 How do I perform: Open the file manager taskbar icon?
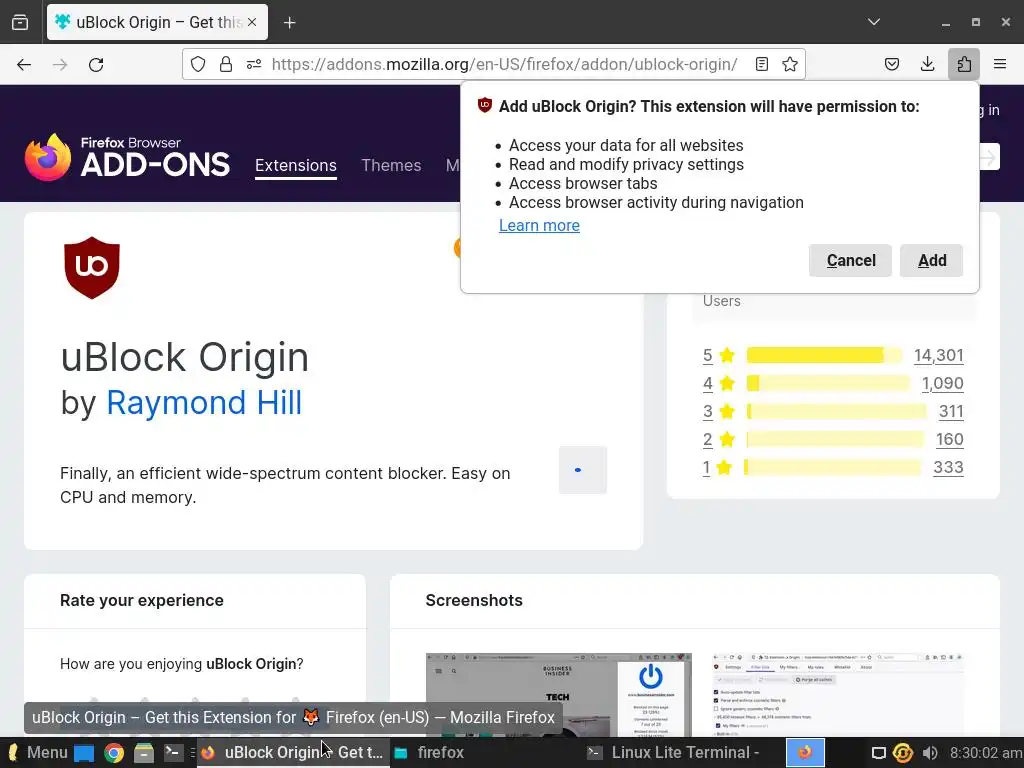pyautogui.click(x=144, y=753)
